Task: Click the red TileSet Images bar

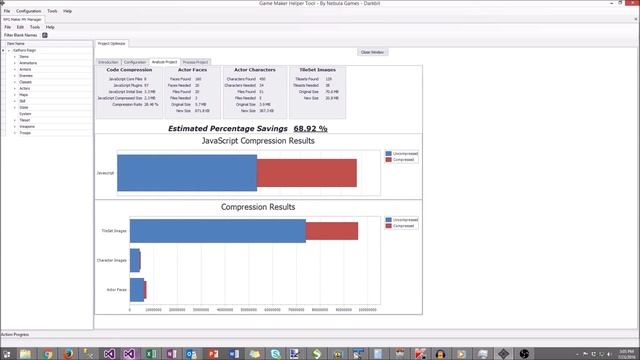Action: click(332, 231)
